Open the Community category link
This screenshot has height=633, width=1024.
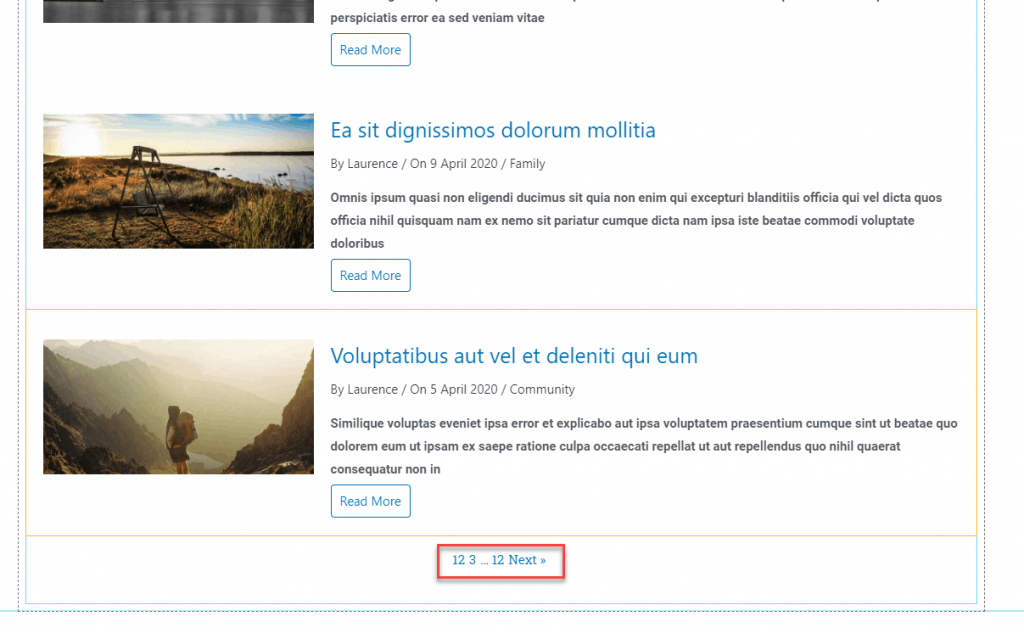(542, 390)
